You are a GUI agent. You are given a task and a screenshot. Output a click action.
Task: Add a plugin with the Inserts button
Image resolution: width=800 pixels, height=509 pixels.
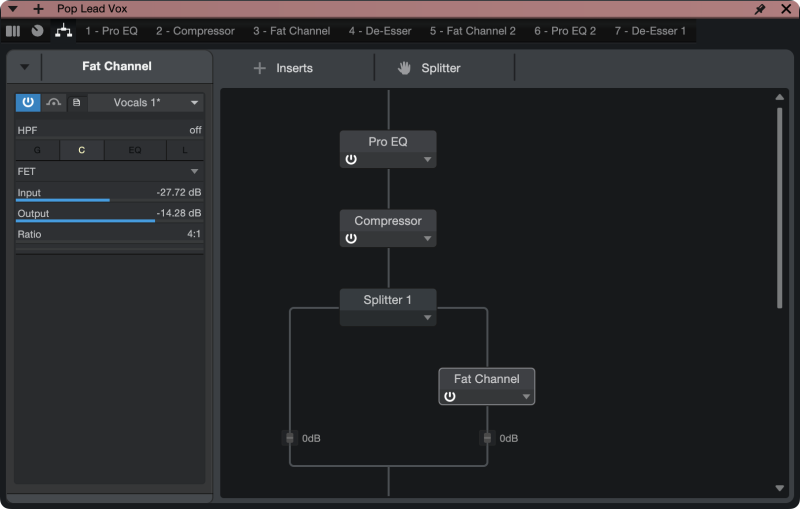(283, 68)
